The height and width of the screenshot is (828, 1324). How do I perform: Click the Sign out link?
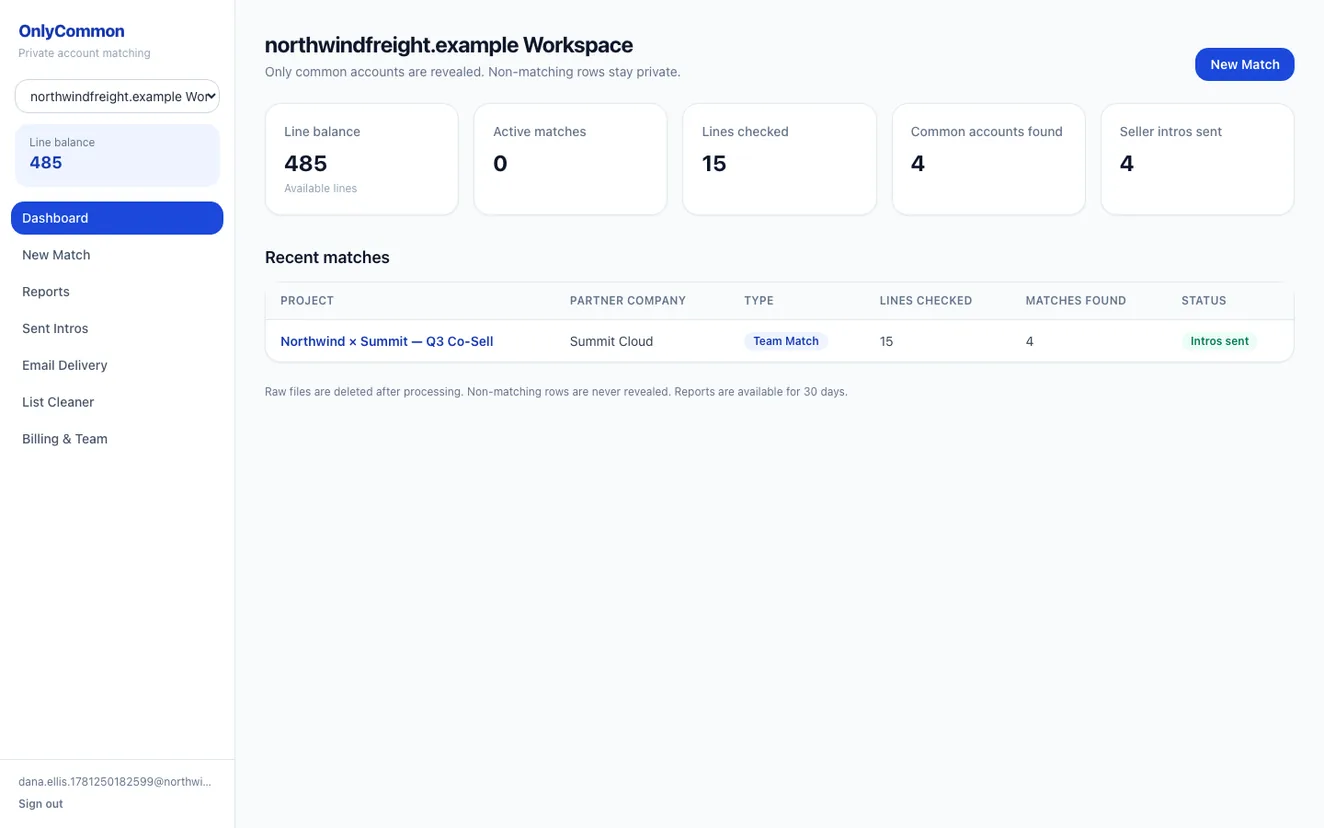coord(40,804)
